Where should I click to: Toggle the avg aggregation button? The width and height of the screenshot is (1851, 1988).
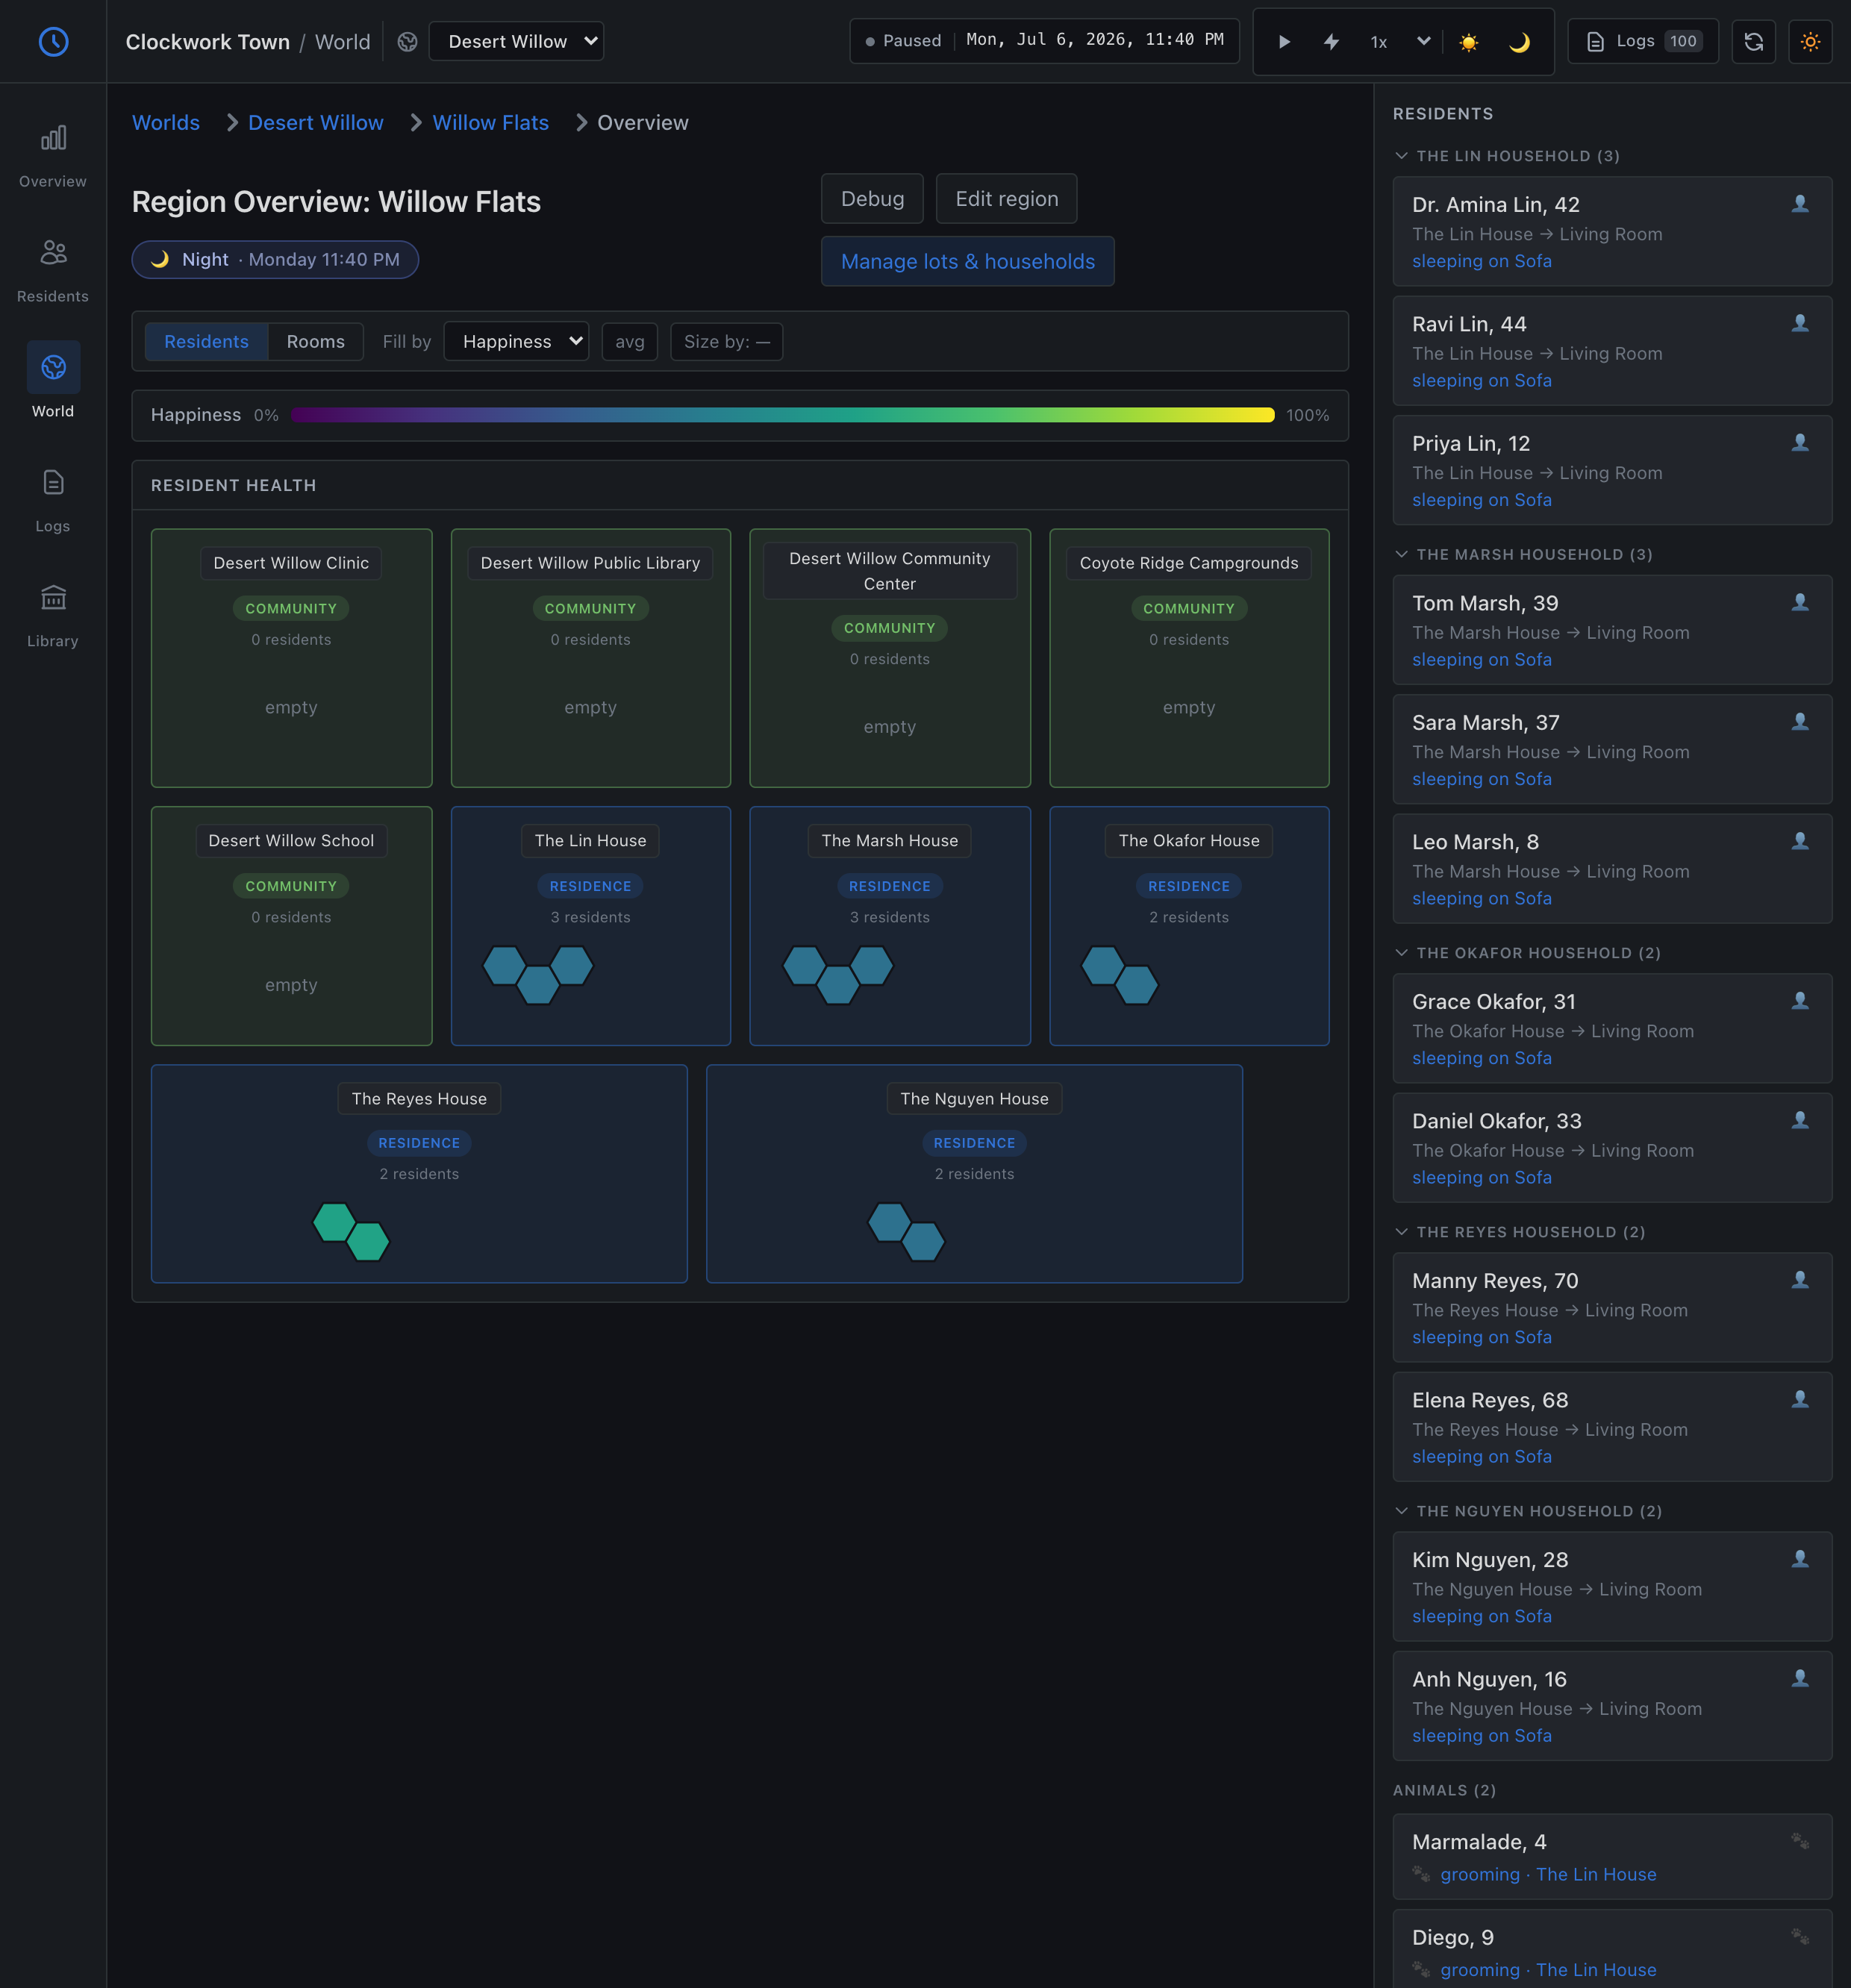pyautogui.click(x=629, y=341)
